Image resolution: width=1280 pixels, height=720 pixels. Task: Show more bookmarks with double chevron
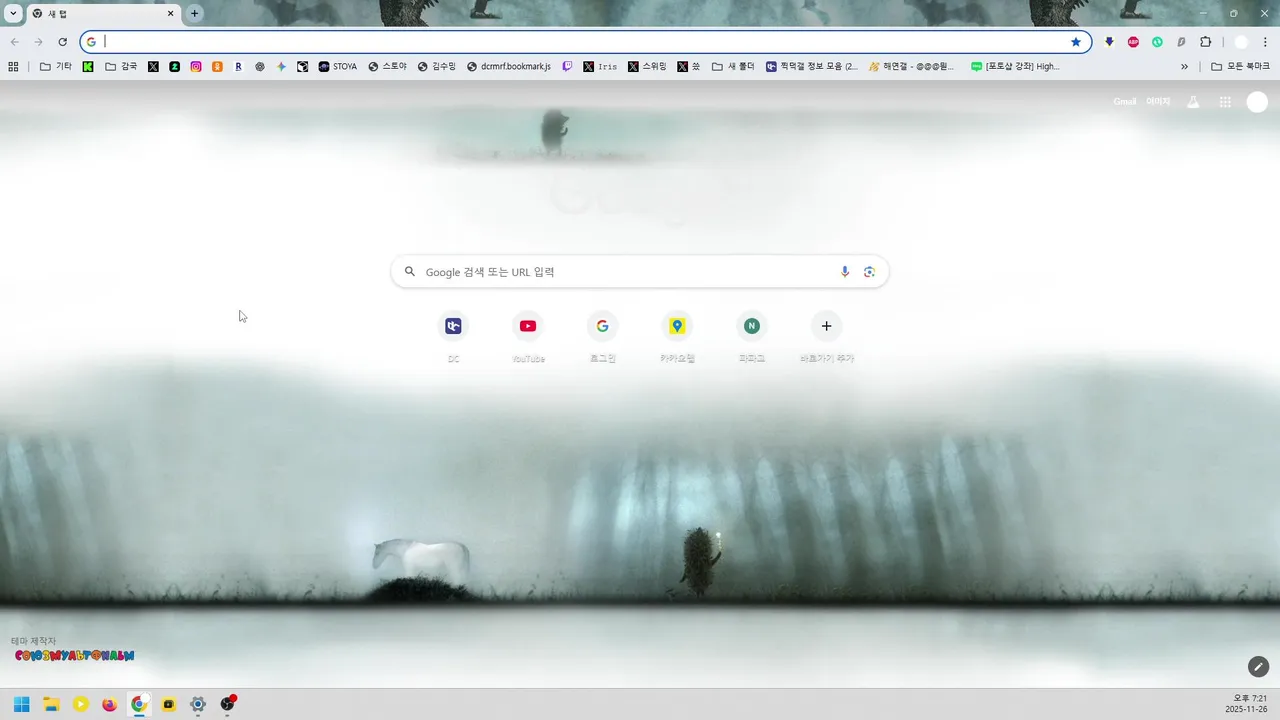[x=1185, y=67]
